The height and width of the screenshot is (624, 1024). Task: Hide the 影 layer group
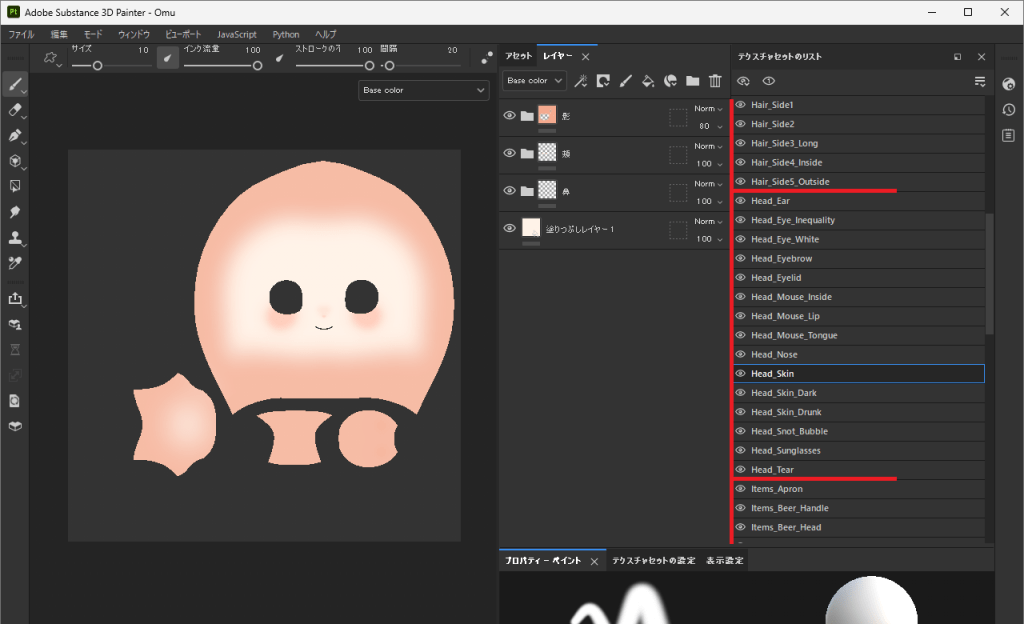510,116
